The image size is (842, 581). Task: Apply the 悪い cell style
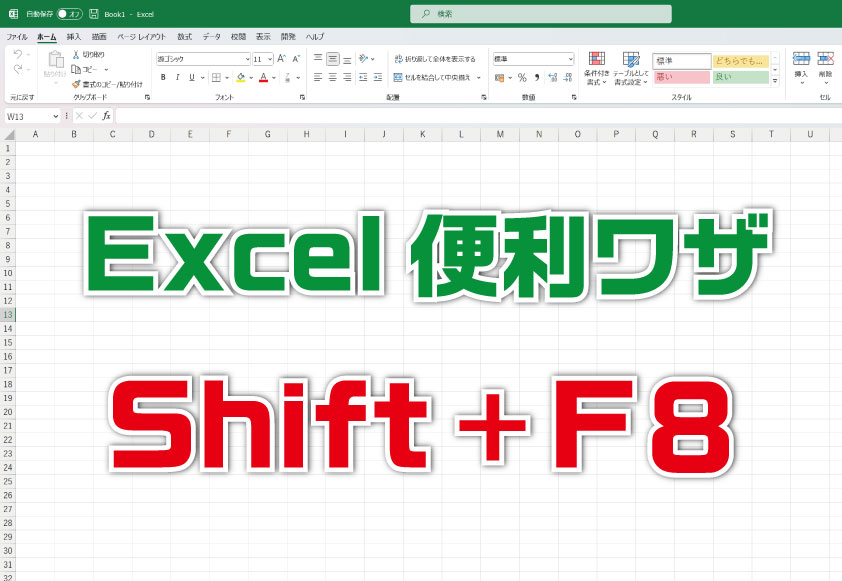point(682,77)
